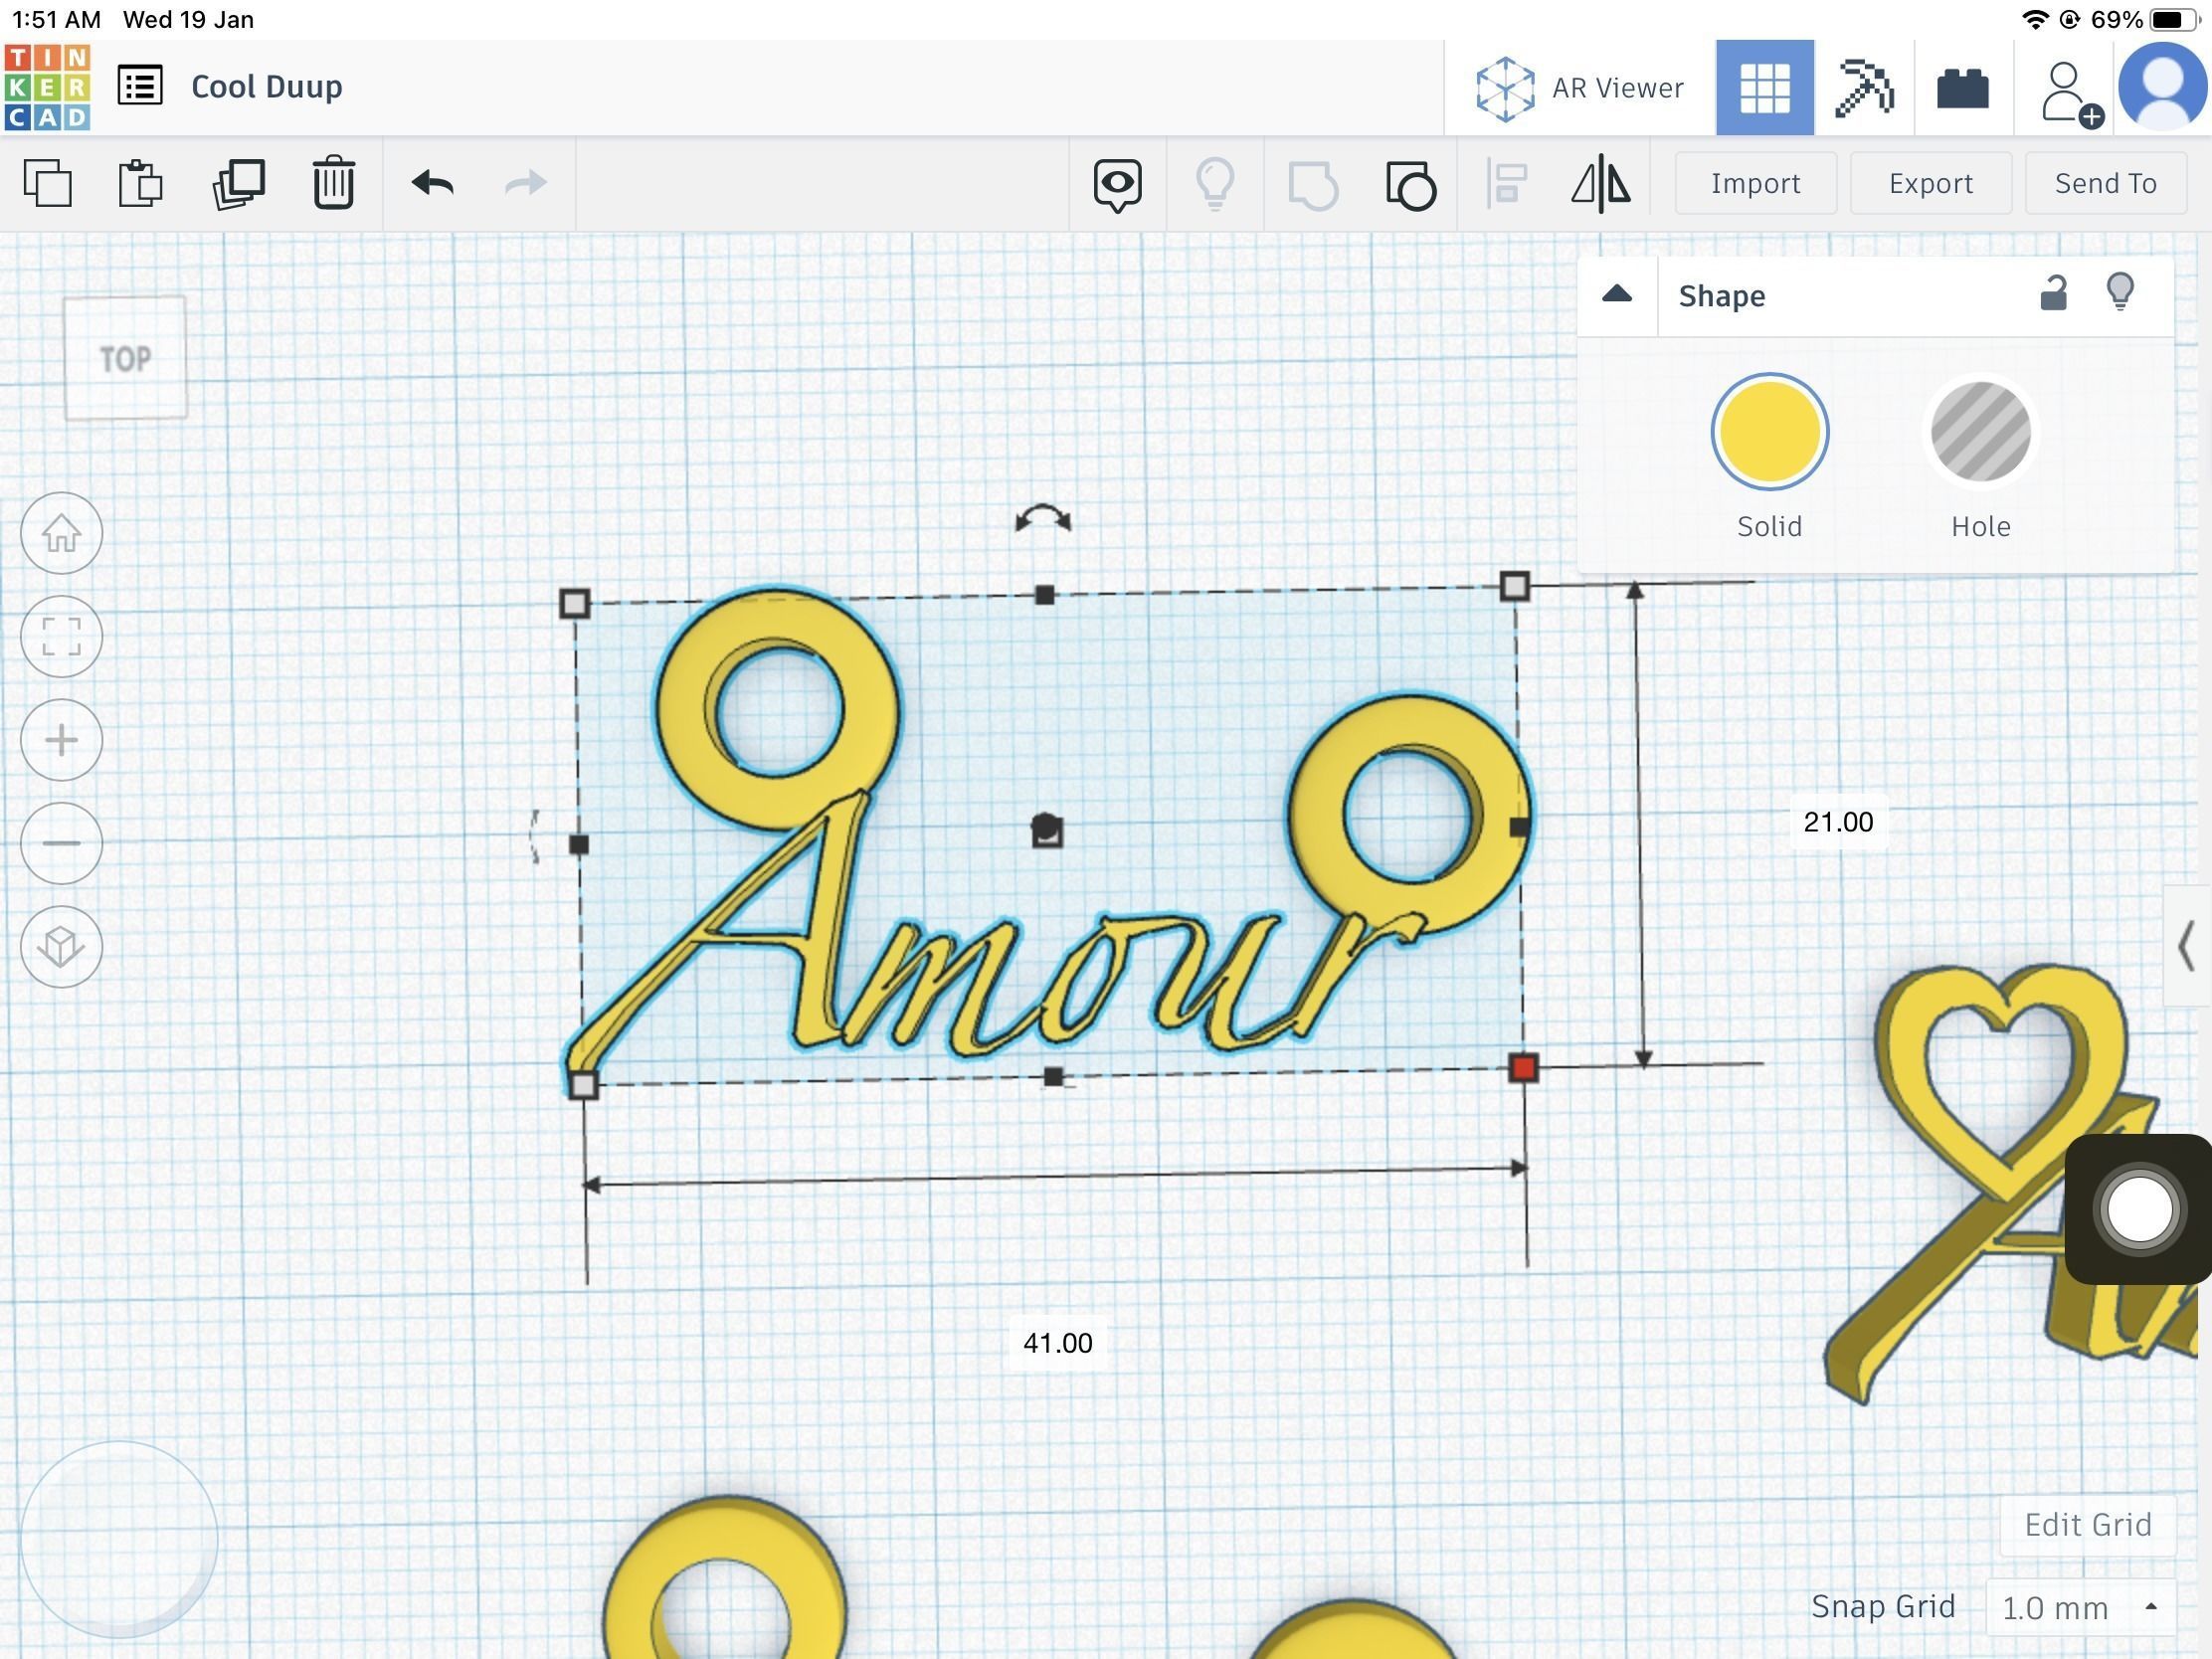Click the Ungroup shapes icon
This screenshot has height=1659, width=2212.
(1411, 184)
